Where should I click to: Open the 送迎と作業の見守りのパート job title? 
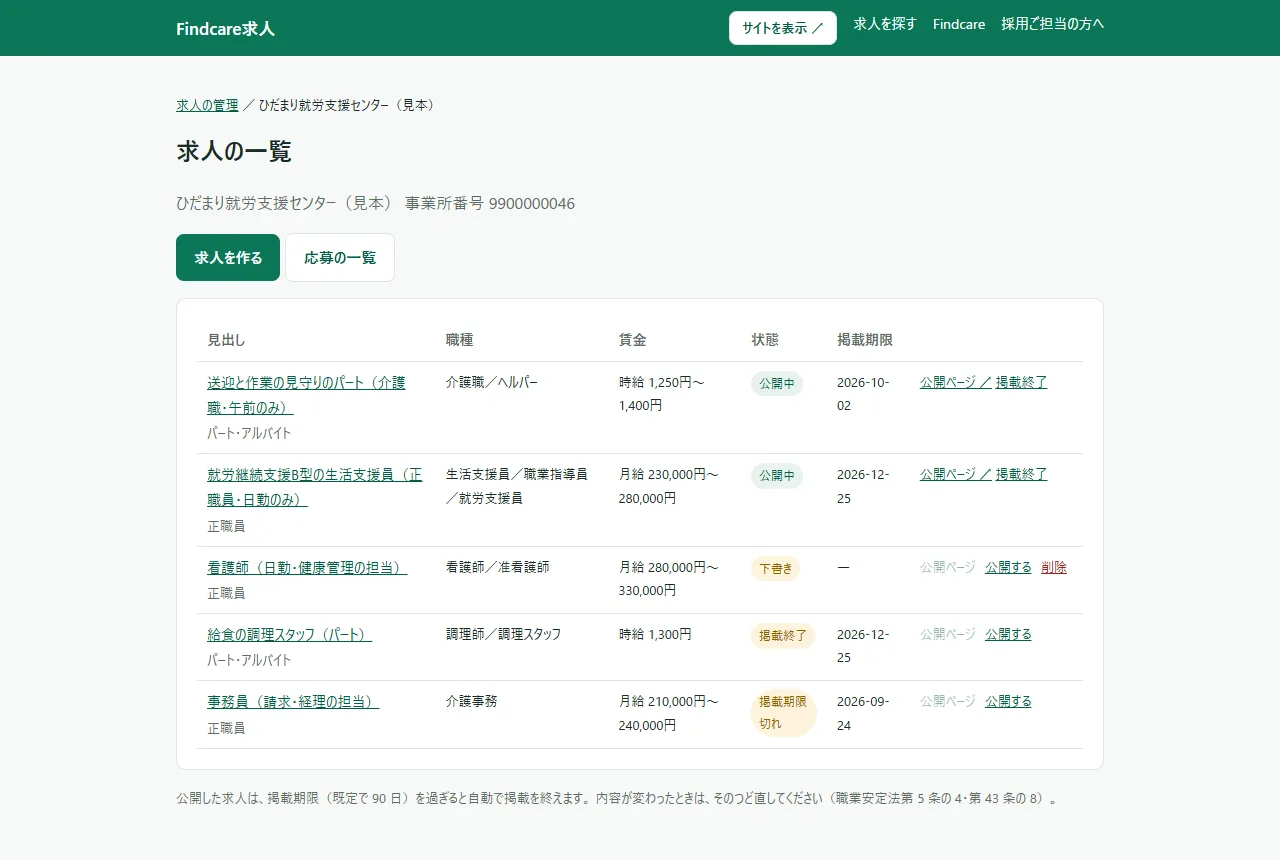tap(306, 395)
